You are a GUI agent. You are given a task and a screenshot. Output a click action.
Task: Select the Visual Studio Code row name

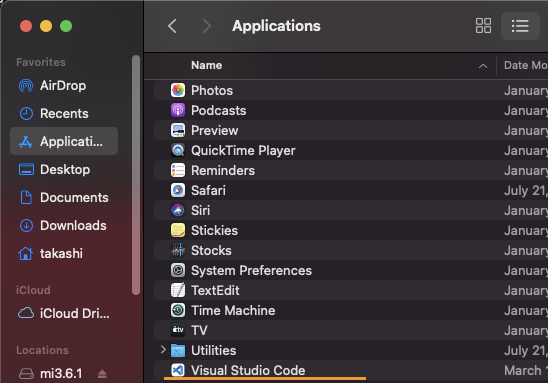tap(248, 370)
